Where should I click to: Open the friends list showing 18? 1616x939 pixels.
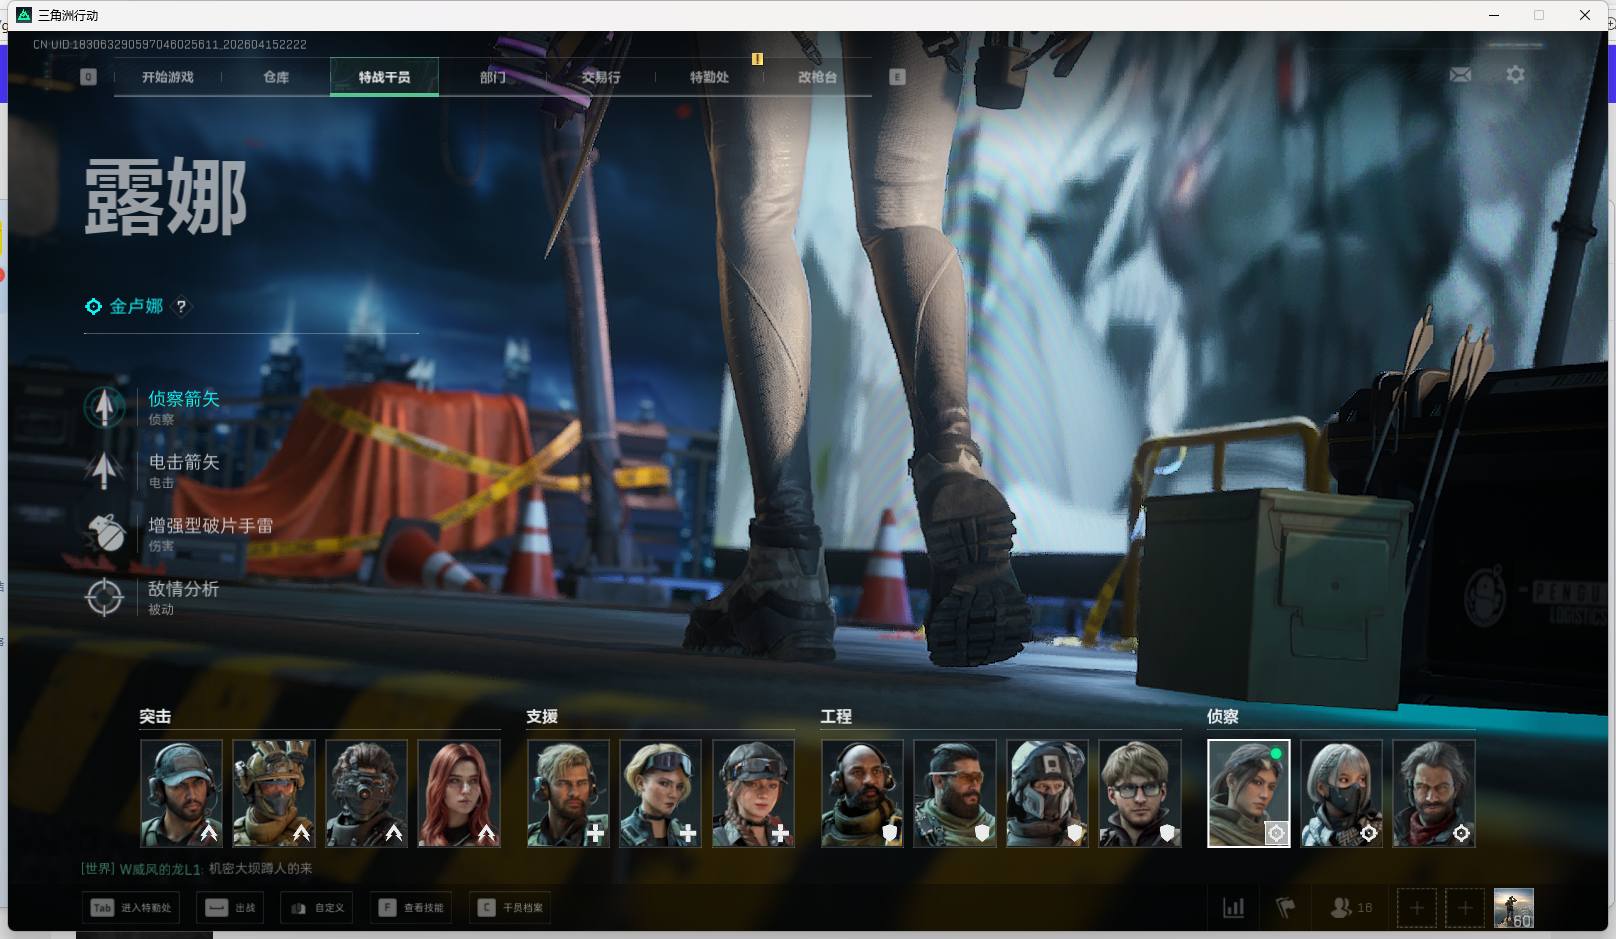pos(1351,908)
